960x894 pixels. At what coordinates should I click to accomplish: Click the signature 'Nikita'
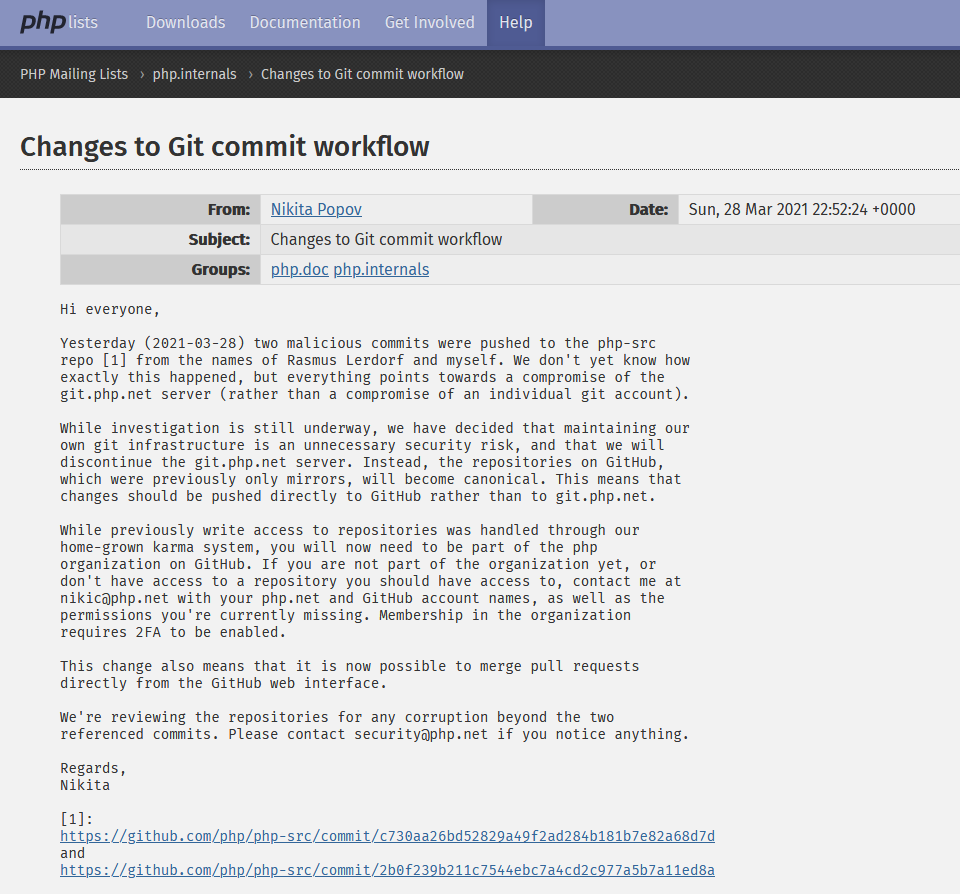85,786
